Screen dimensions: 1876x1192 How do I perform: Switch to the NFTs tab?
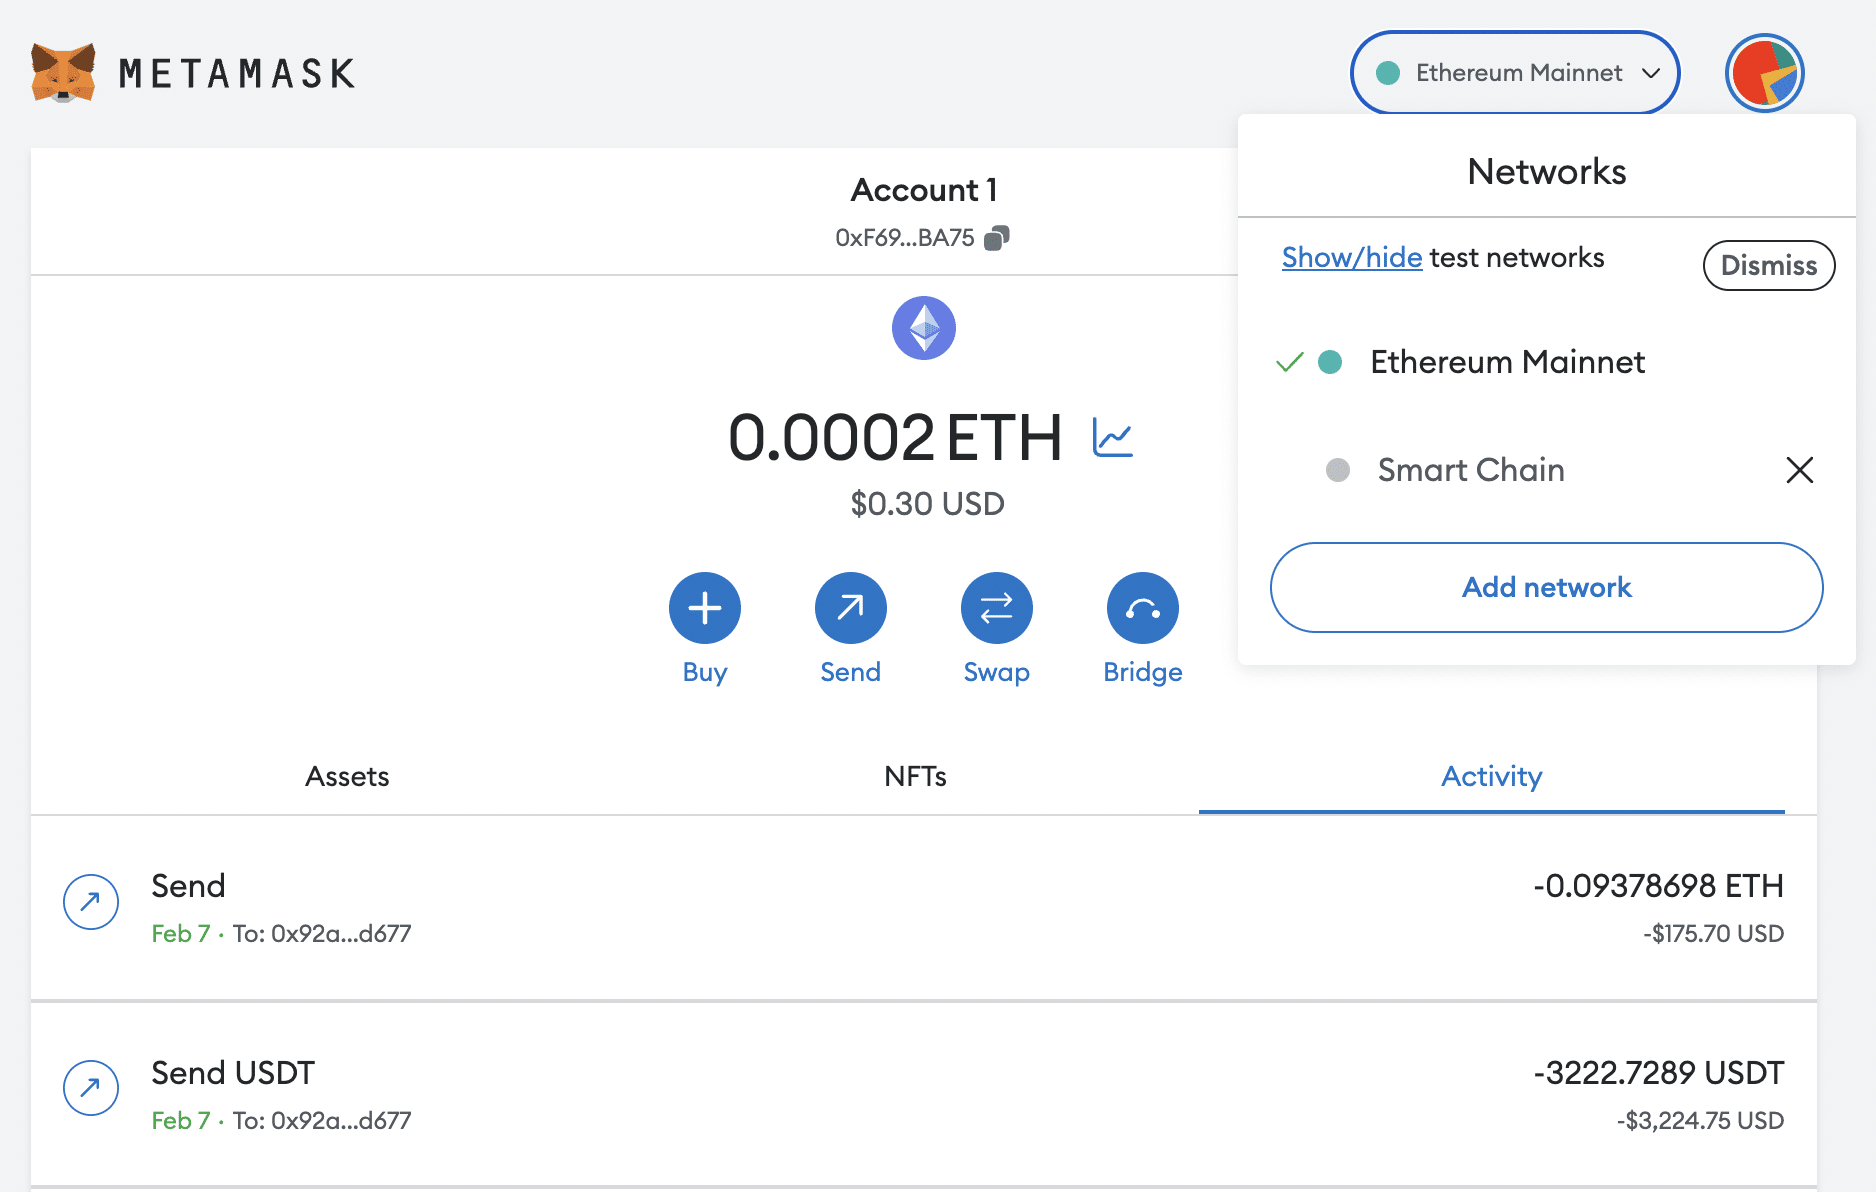click(x=915, y=776)
